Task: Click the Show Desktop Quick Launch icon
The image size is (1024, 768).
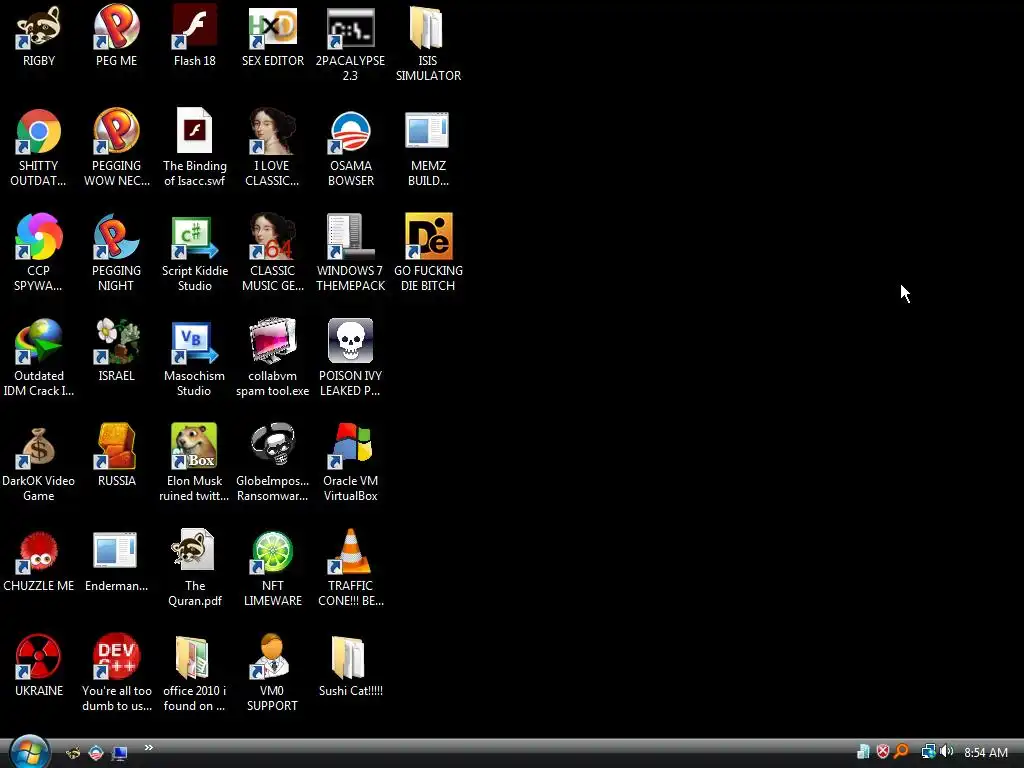Action: click(x=119, y=753)
